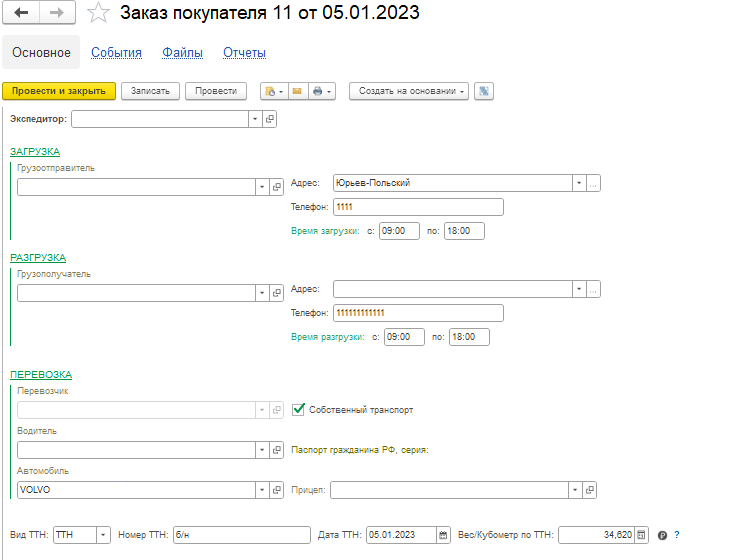
Task: Open calculator for Вес/Кубометр по ТТН
Action: pyautogui.click(x=642, y=535)
